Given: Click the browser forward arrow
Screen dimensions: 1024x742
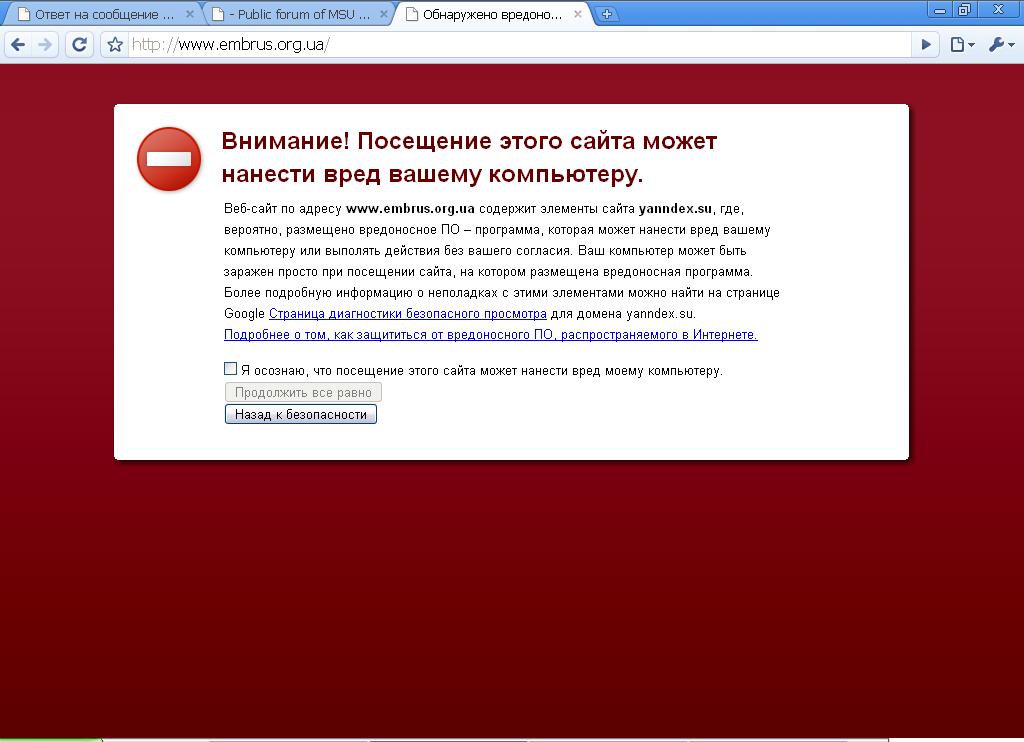Looking at the screenshot, I should [45, 44].
